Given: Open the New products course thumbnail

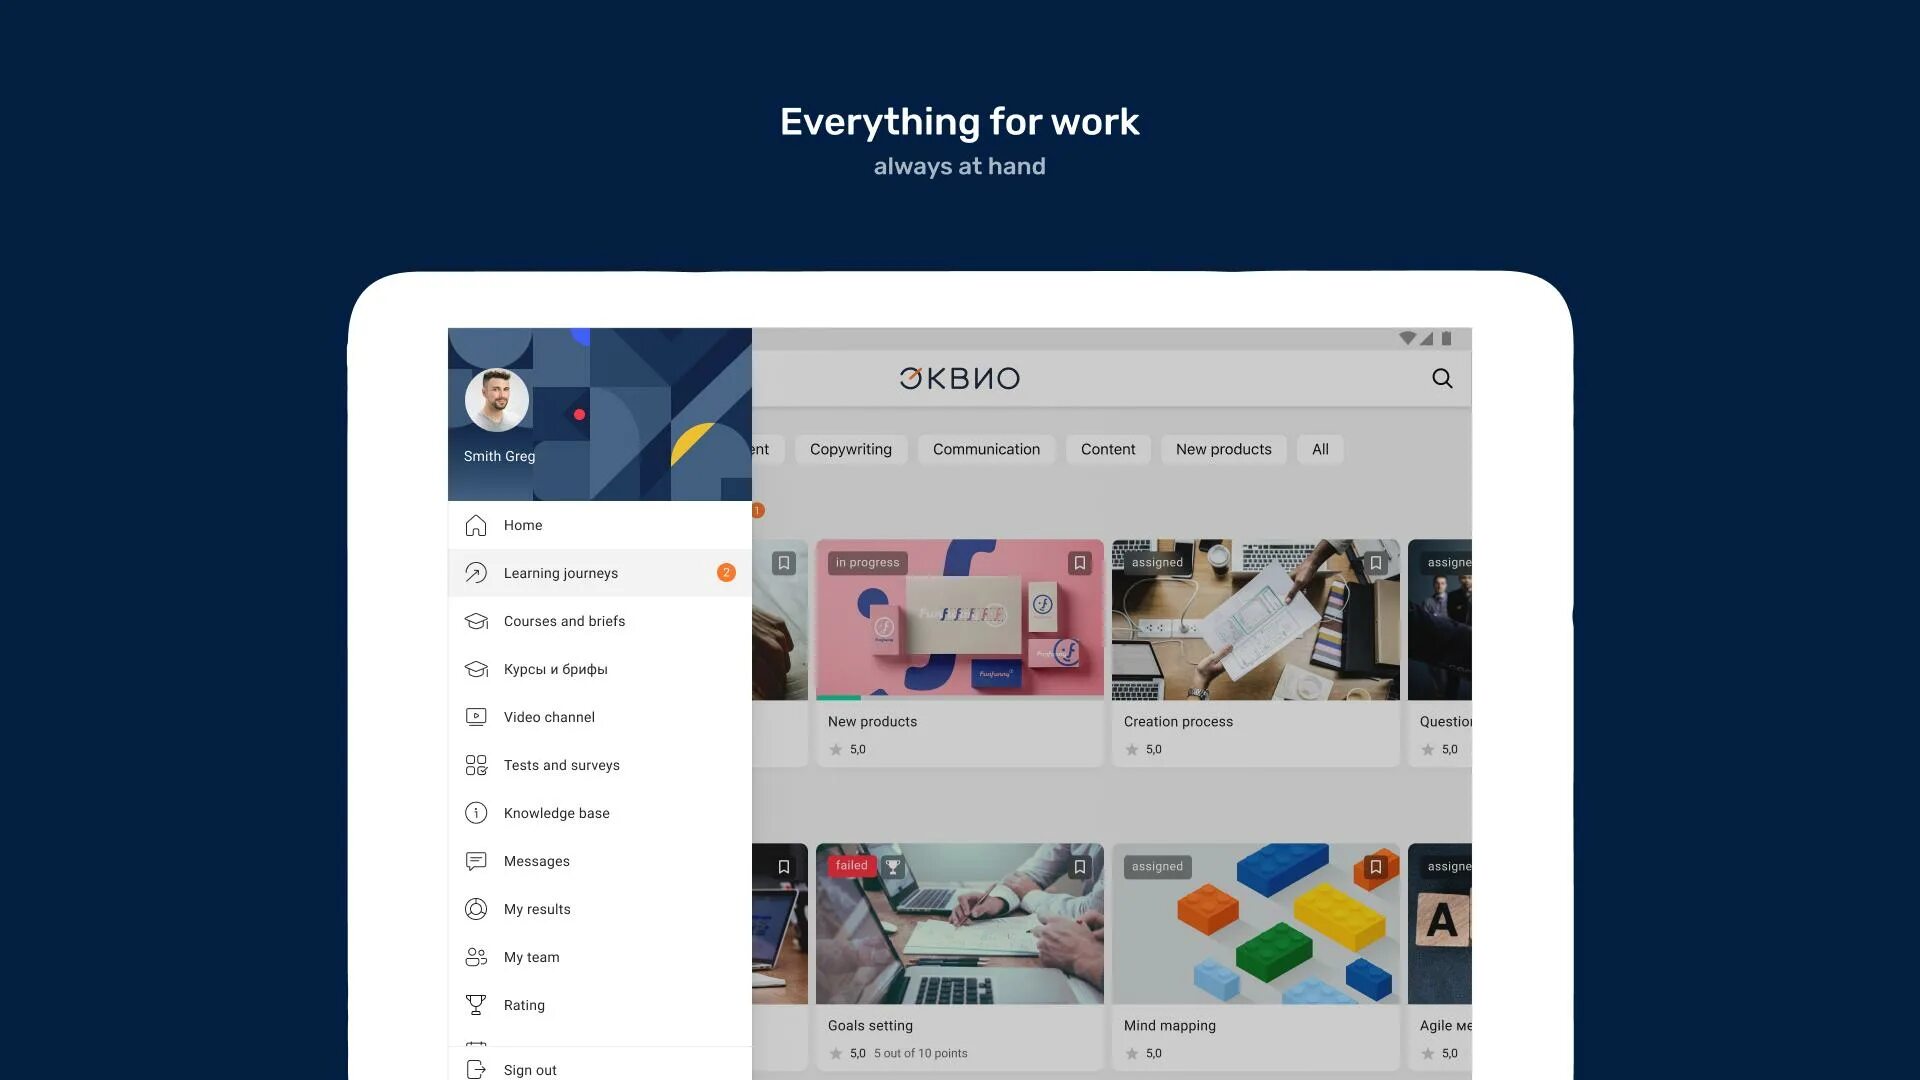Looking at the screenshot, I should [960, 620].
